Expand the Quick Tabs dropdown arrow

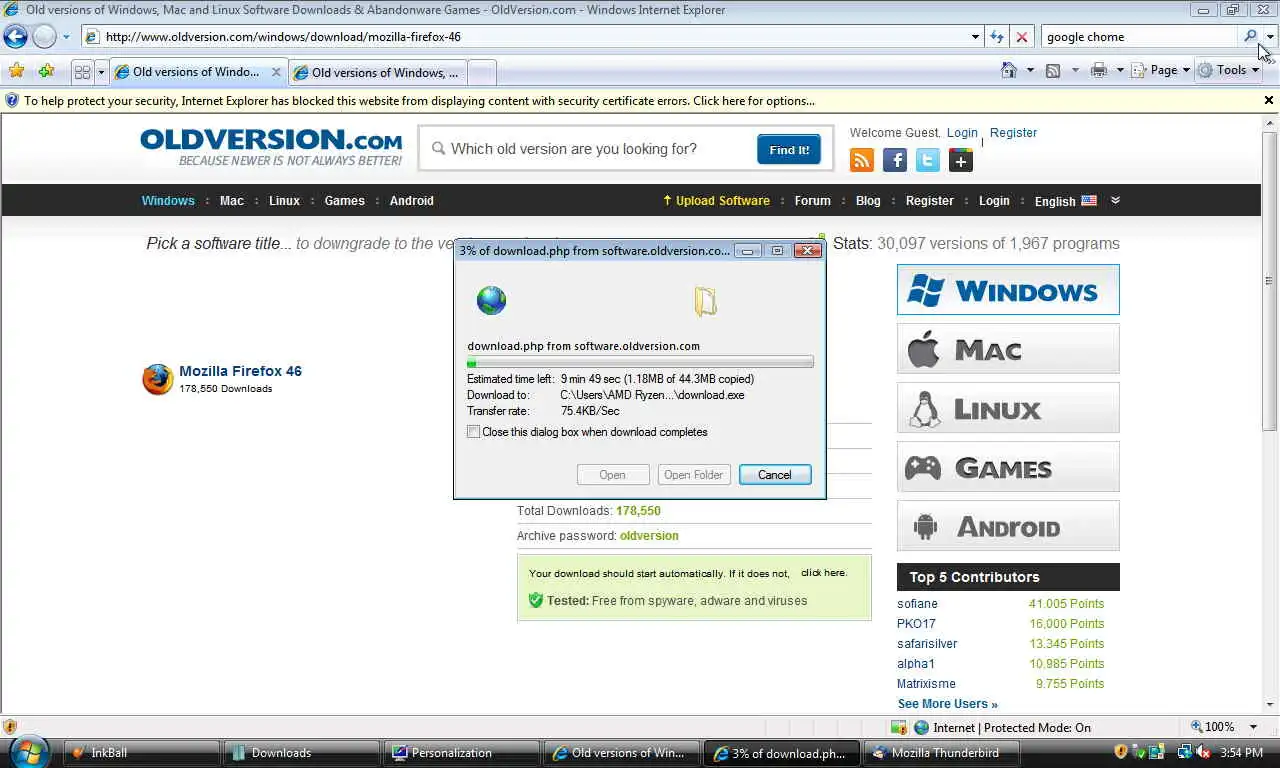pyautogui.click(x=100, y=72)
